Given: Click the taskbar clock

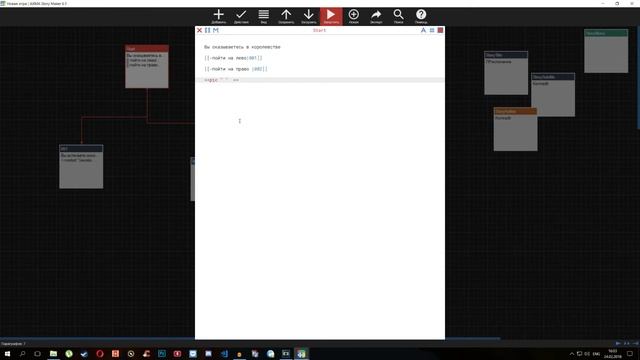Looking at the screenshot, I should (613, 354).
